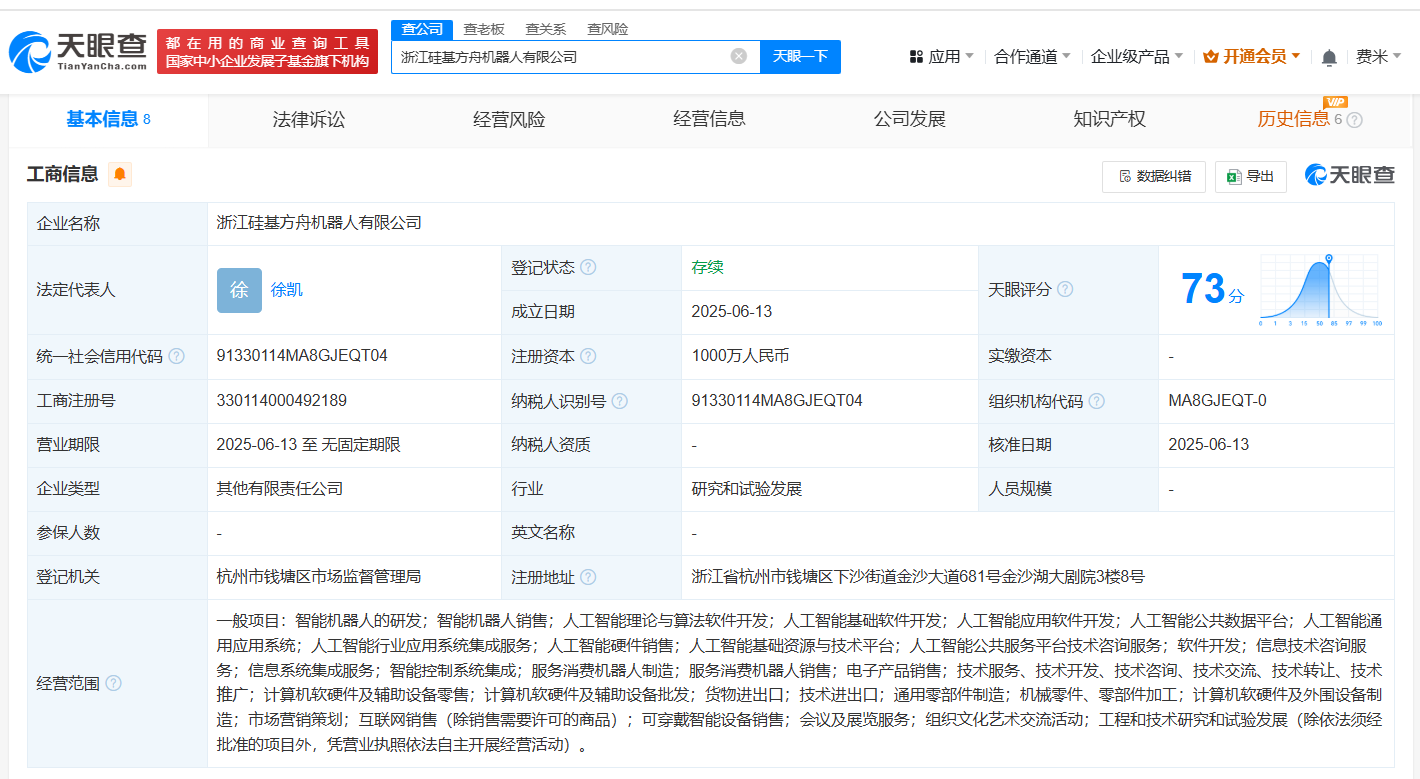Screen dimensions: 1420x779
Task: Click the orange alert bell beside 工商信息
Action: (x=120, y=175)
